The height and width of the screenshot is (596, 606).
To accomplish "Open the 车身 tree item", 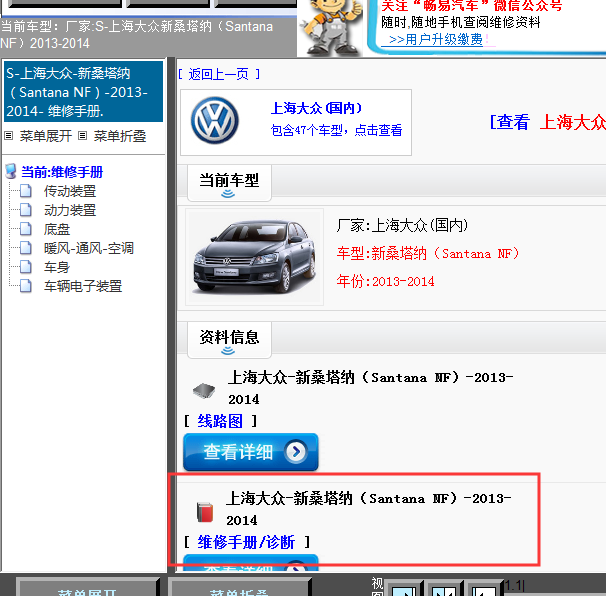I will 57,267.
